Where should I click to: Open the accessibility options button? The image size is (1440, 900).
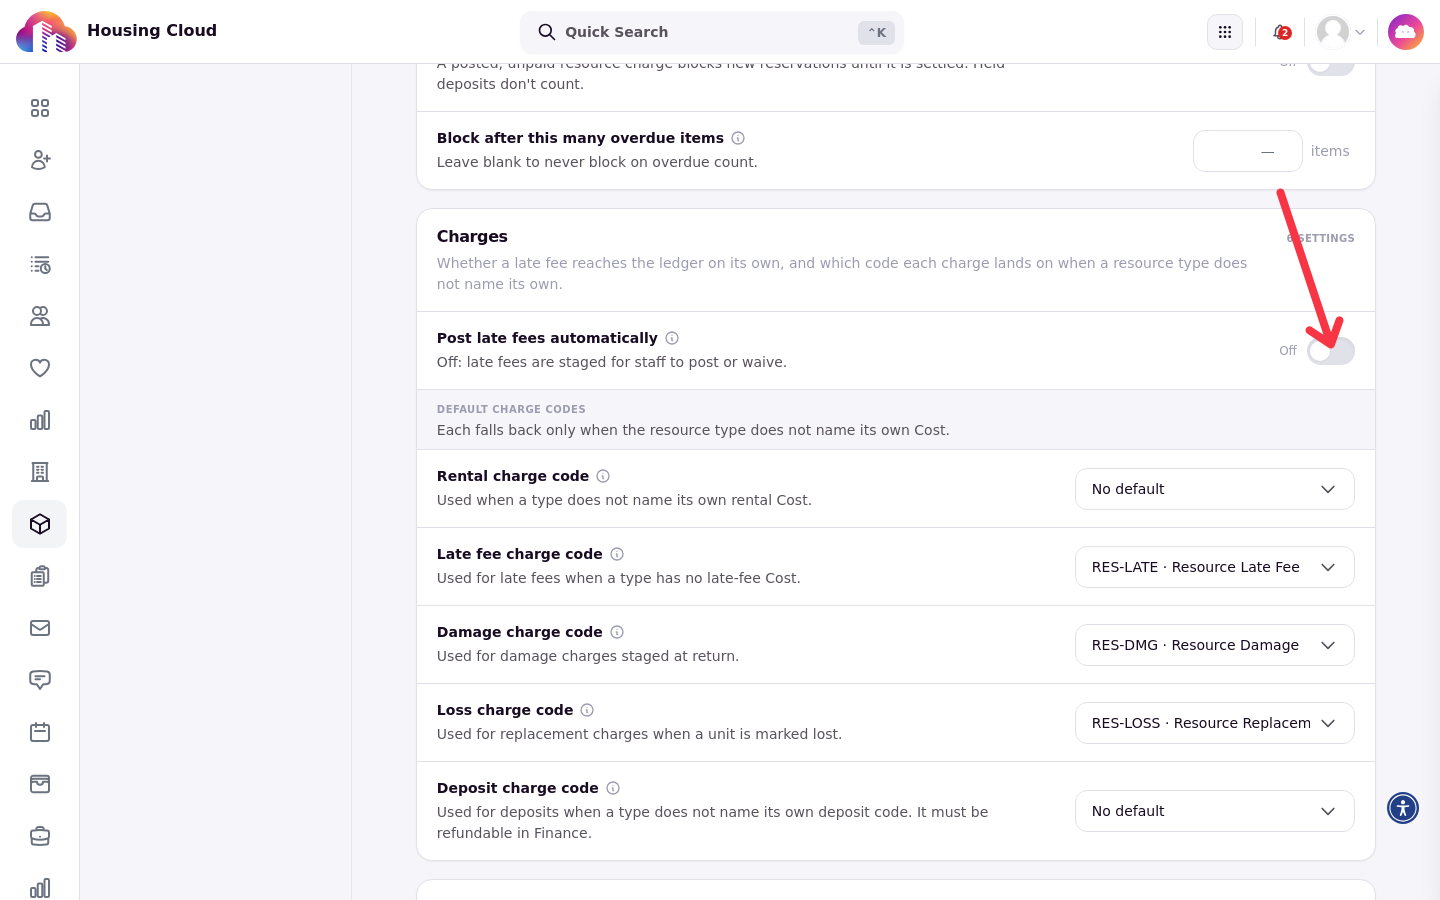[x=1403, y=808]
